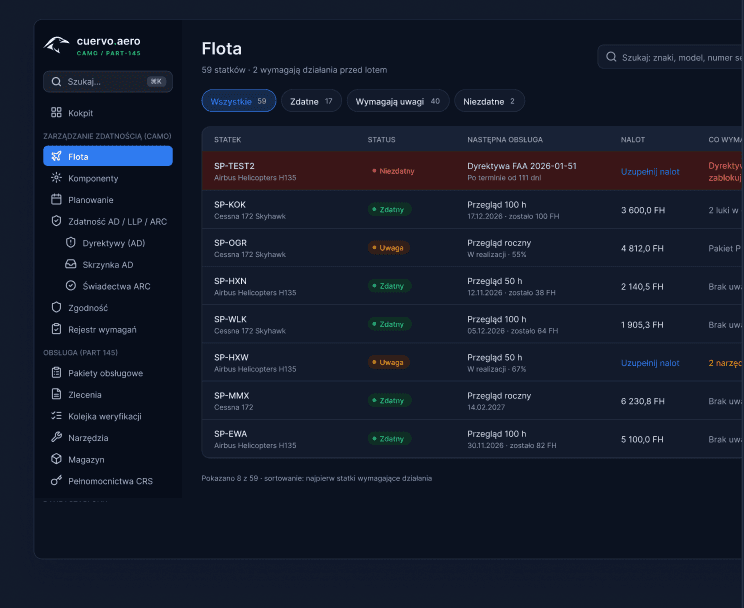Screen dimensions: 744x608
Task: Click the cuervo.aero bird logo
Action: (56, 46)
